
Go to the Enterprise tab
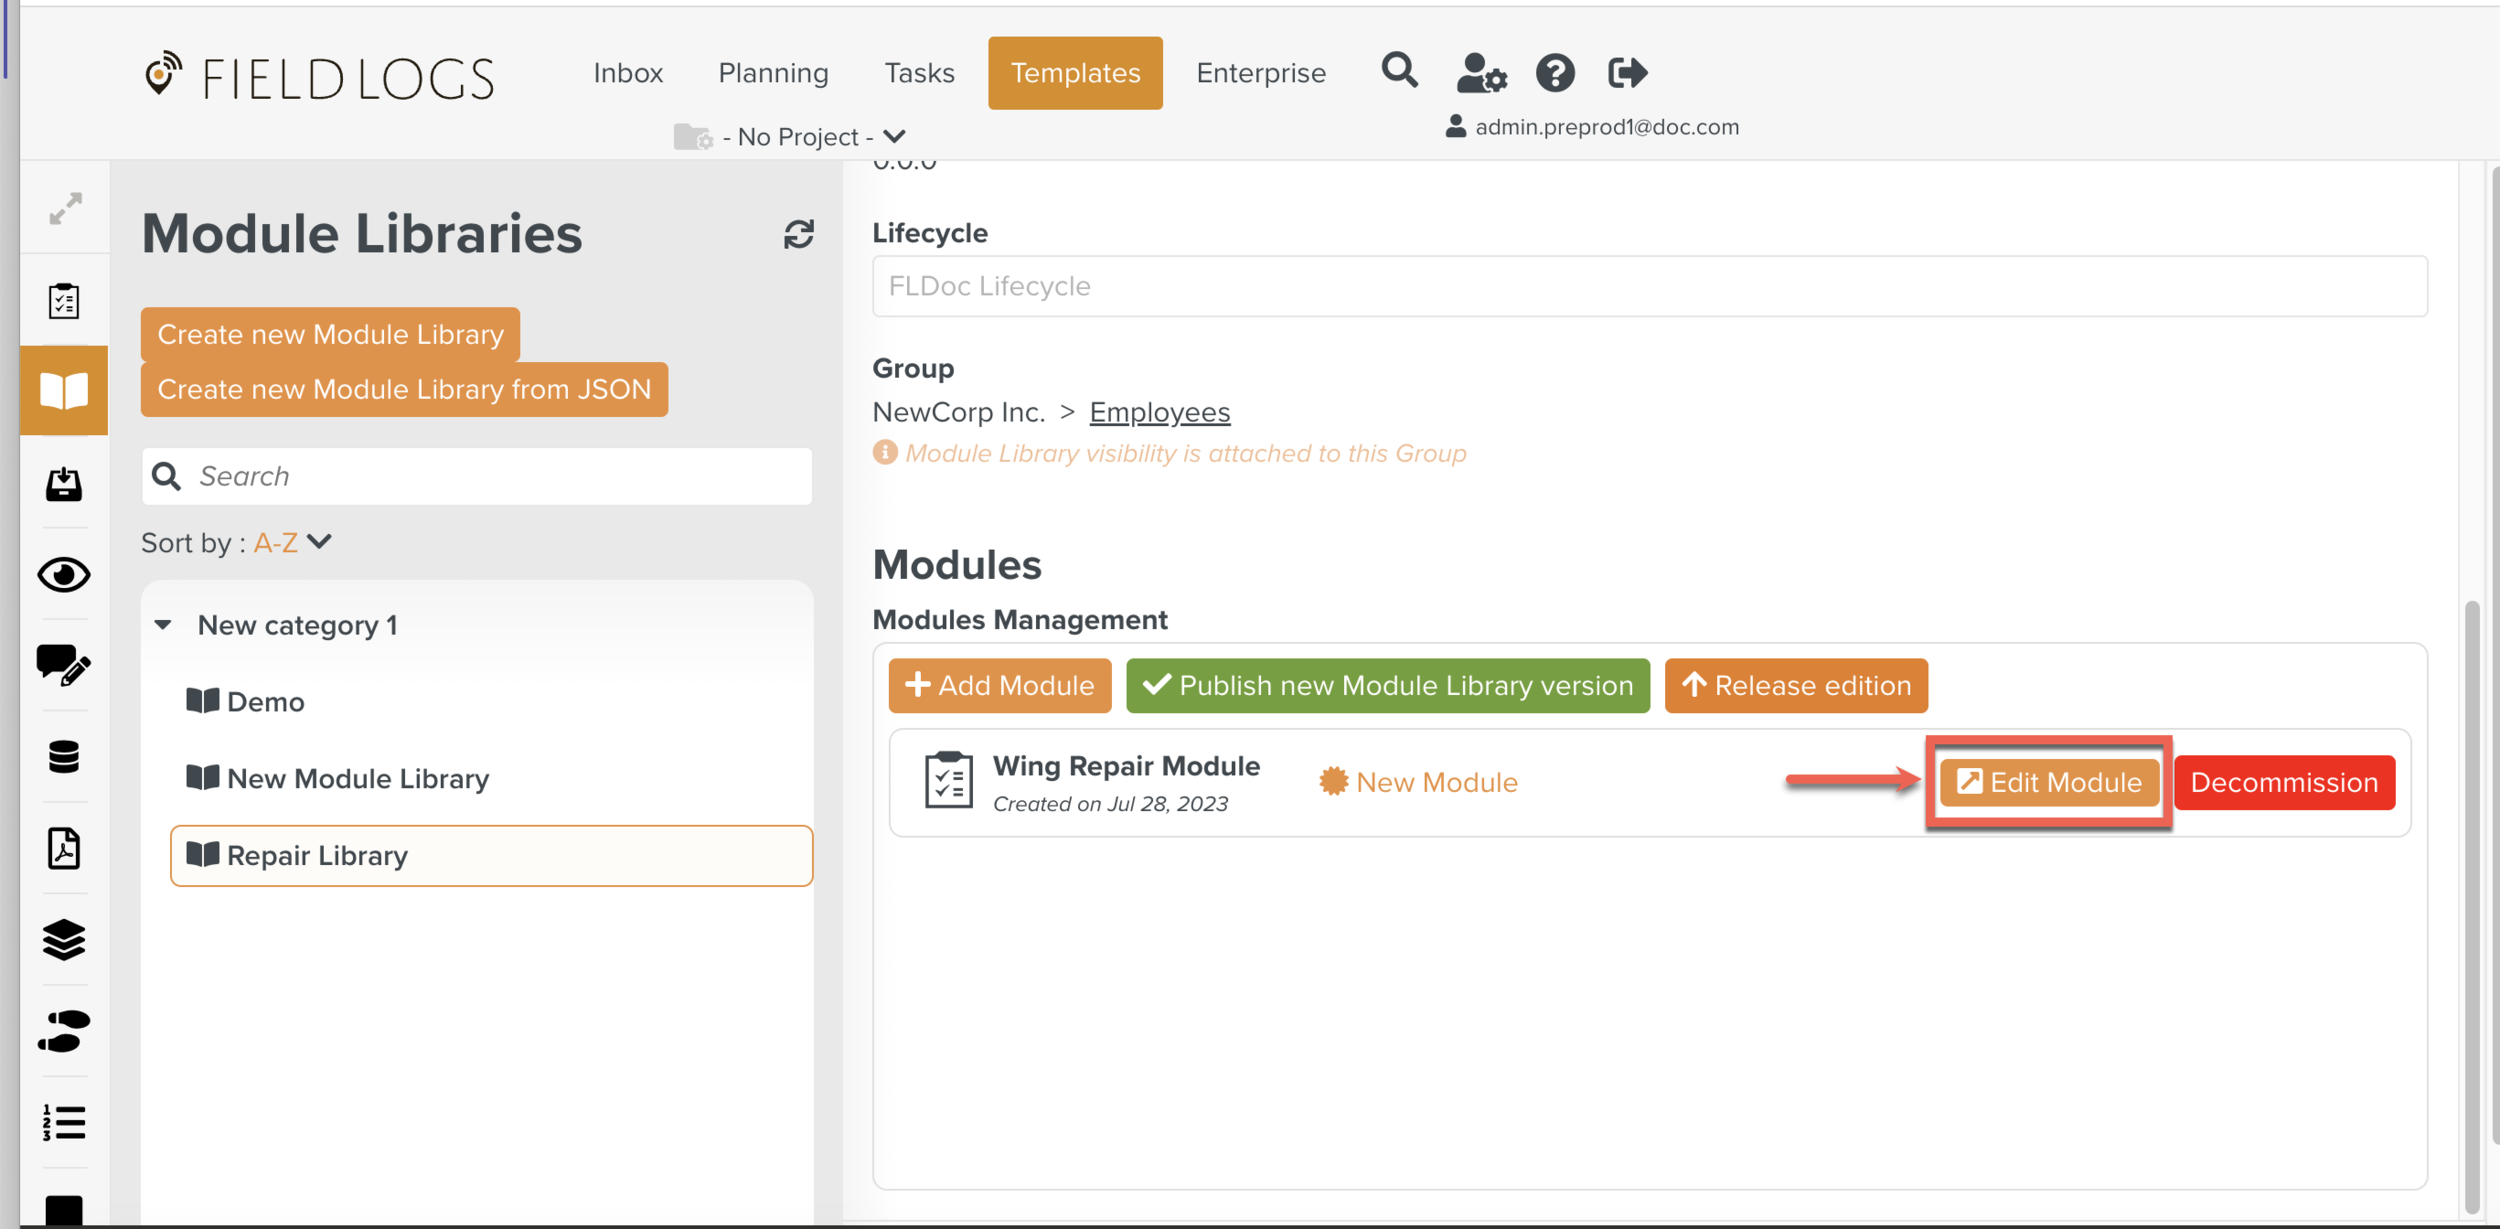click(1260, 73)
